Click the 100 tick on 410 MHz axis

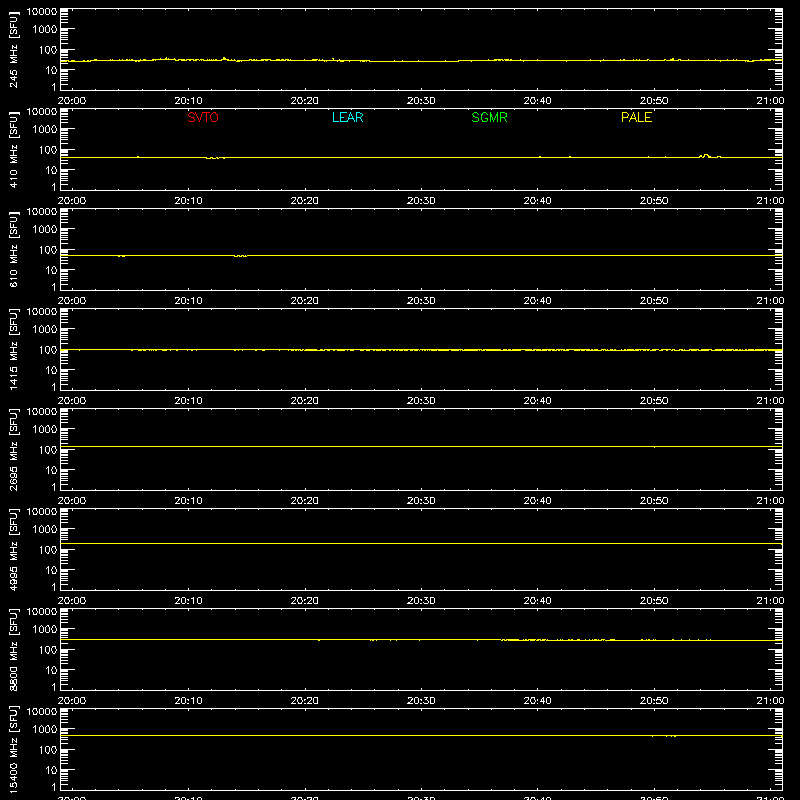pyautogui.click(x=49, y=150)
